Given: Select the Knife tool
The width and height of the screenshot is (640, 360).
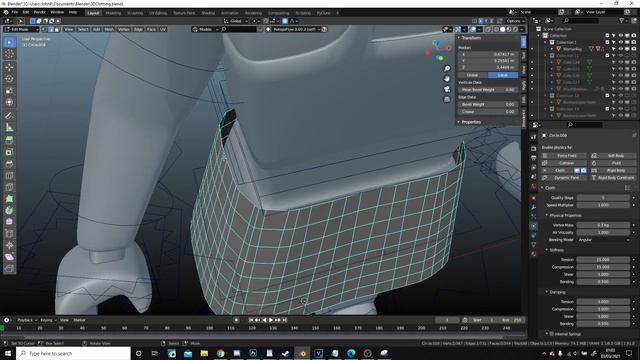Looking at the screenshot, I should [9, 187].
